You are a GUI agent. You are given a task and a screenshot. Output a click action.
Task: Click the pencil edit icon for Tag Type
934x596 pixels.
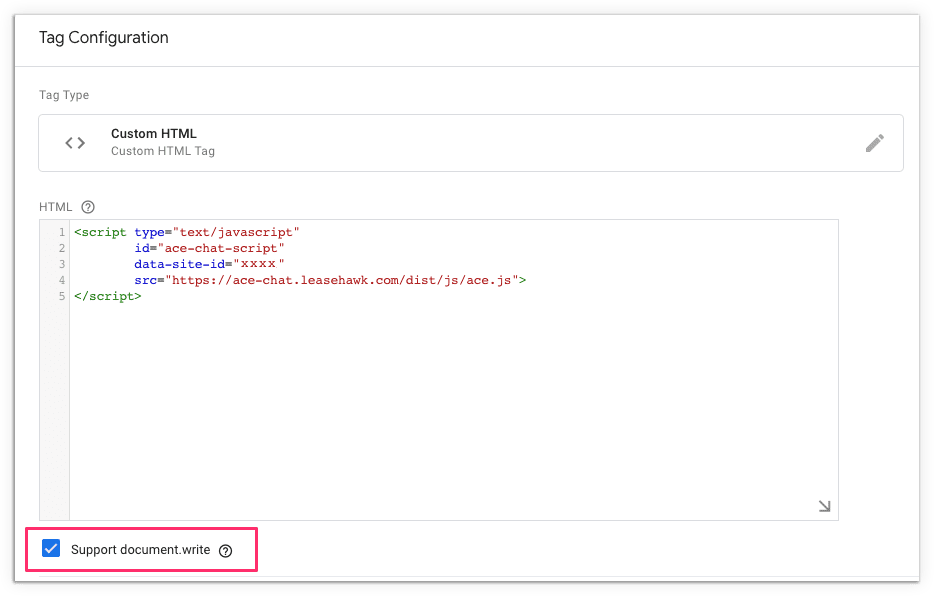click(874, 143)
